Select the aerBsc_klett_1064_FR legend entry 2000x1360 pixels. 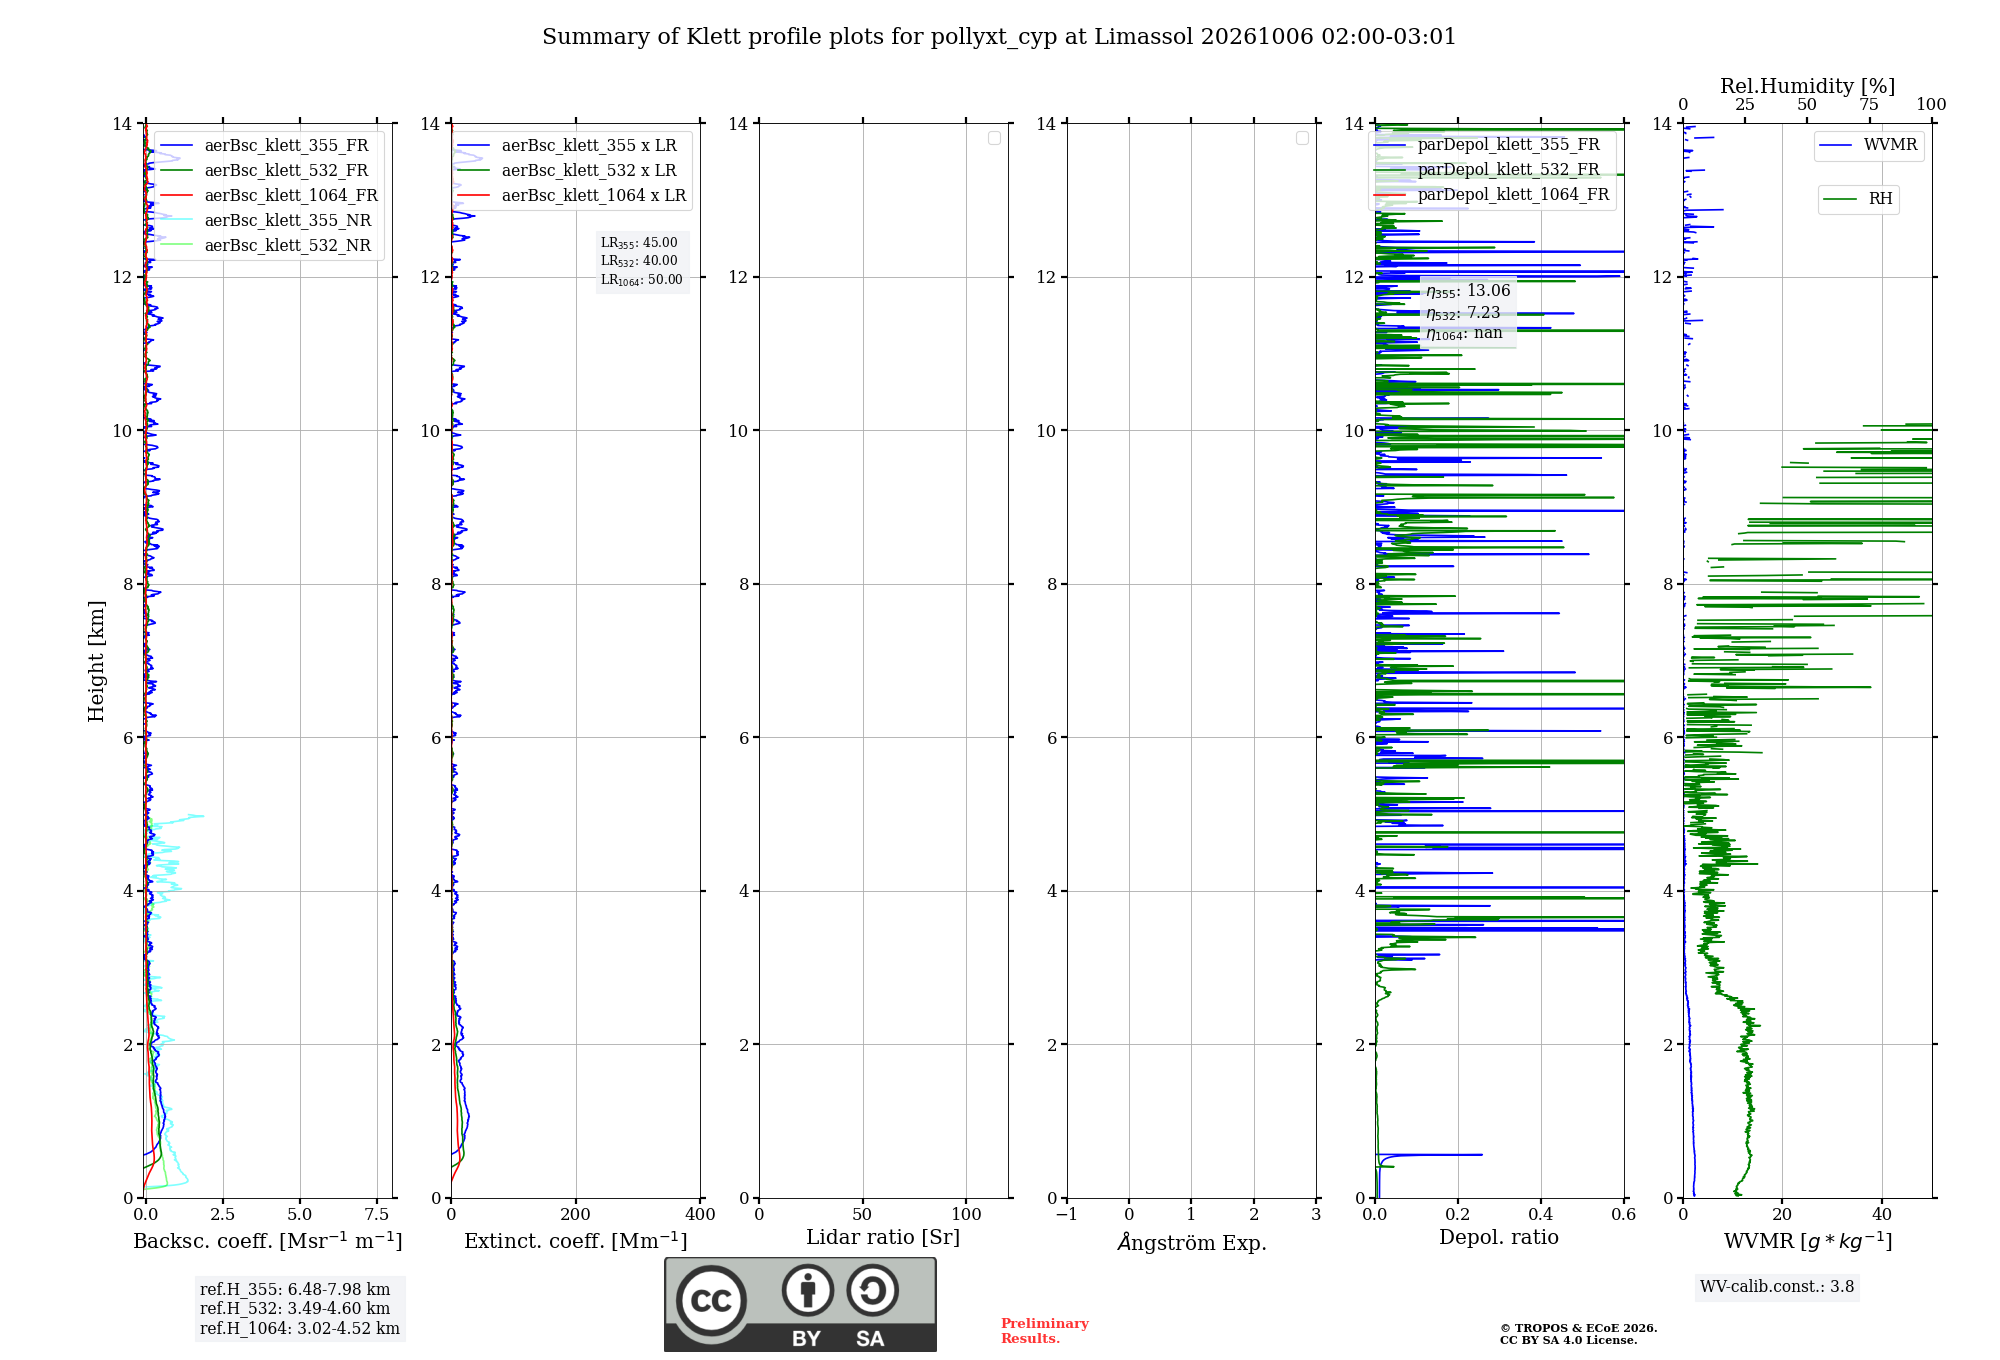270,195
